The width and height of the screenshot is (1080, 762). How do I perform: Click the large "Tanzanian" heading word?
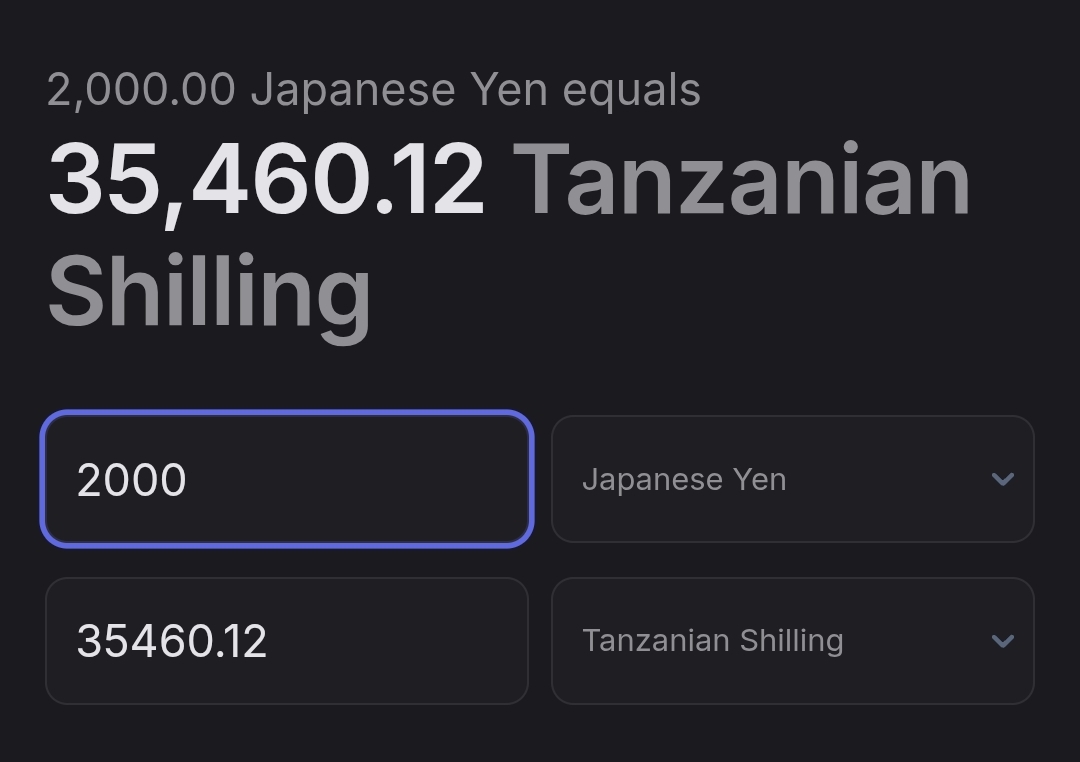tap(741, 181)
